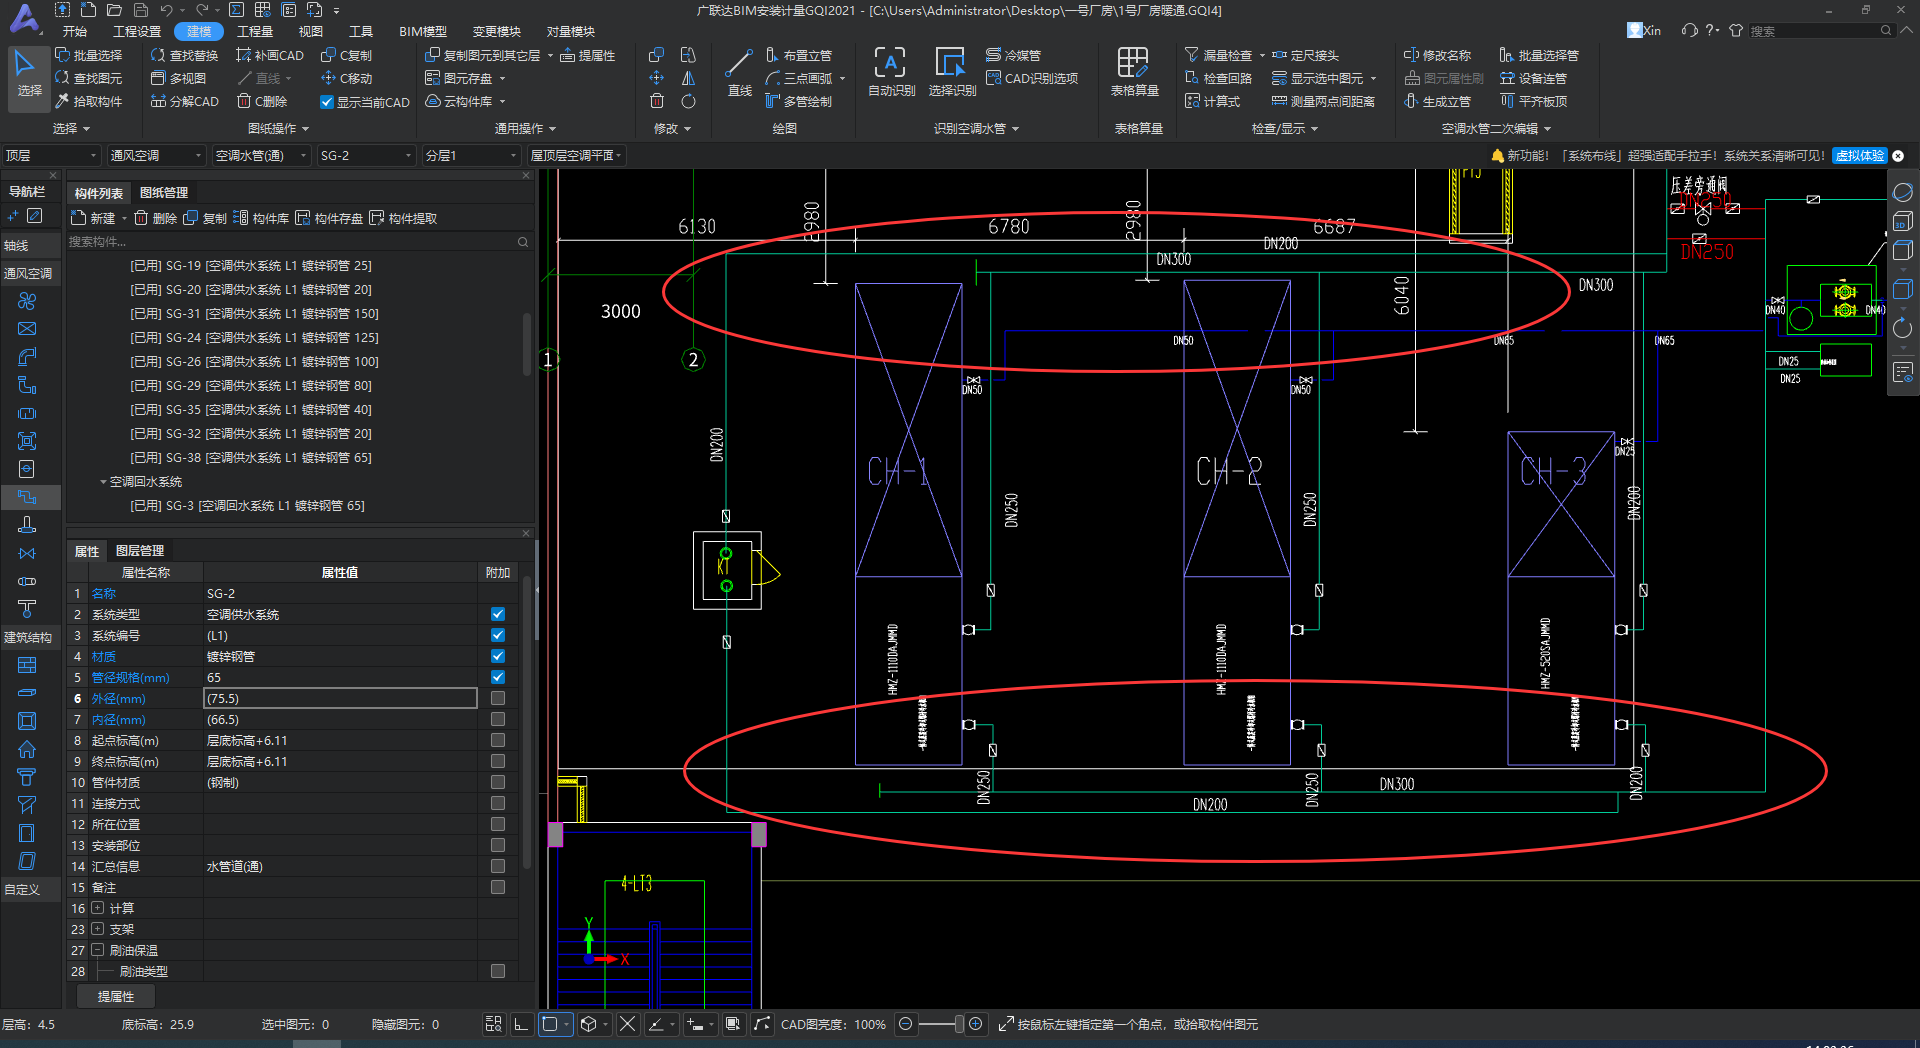Collapse the 空调回水系统 tree node
This screenshot has height=1048, width=1920.
[x=103, y=482]
